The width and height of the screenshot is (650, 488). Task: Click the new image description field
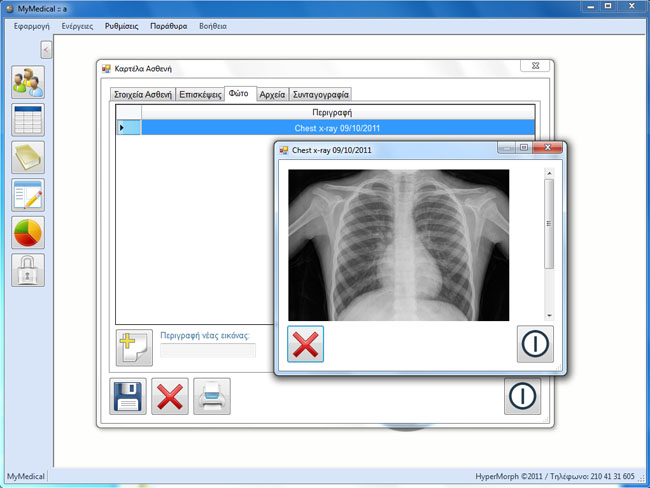coord(208,350)
